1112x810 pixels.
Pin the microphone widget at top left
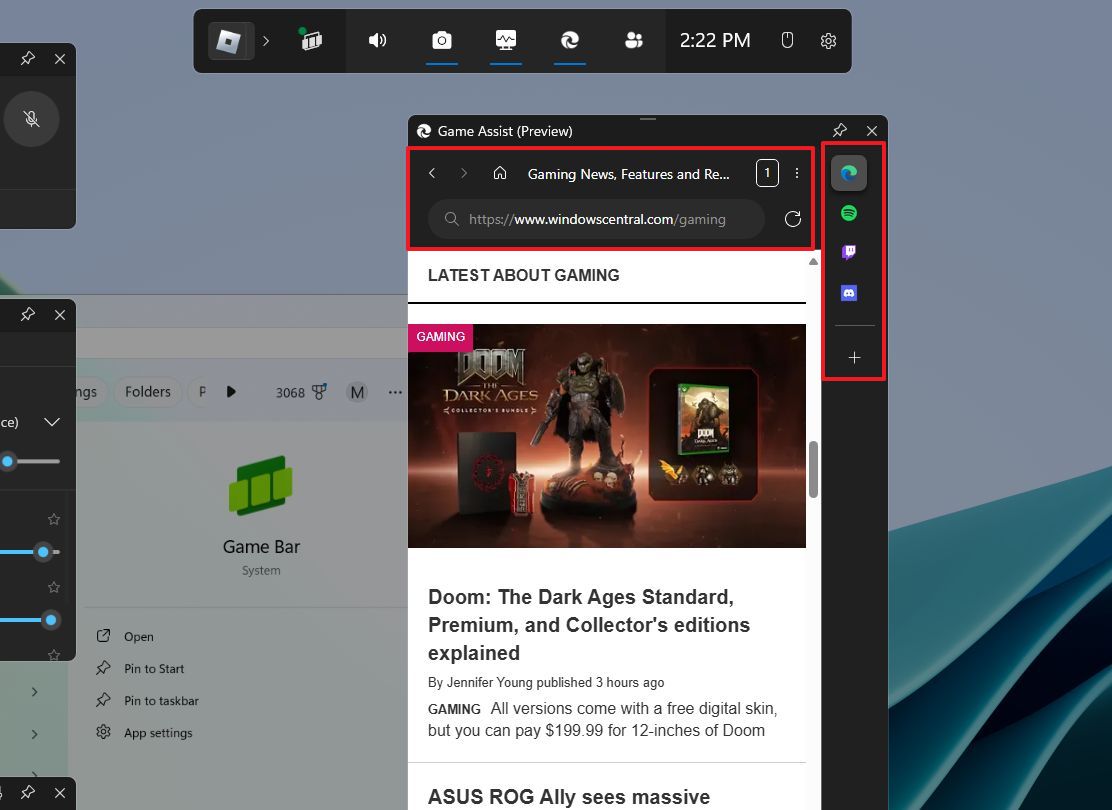[28, 59]
